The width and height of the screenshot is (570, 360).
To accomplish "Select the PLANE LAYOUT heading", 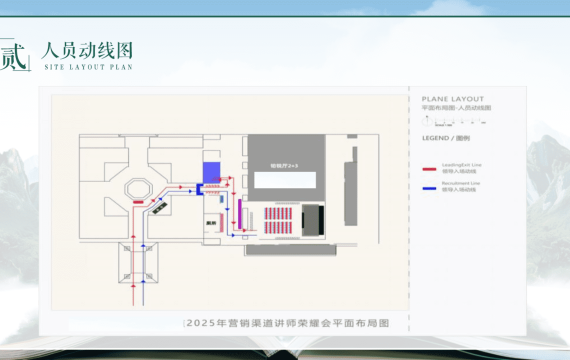I will pyautogui.click(x=453, y=99).
